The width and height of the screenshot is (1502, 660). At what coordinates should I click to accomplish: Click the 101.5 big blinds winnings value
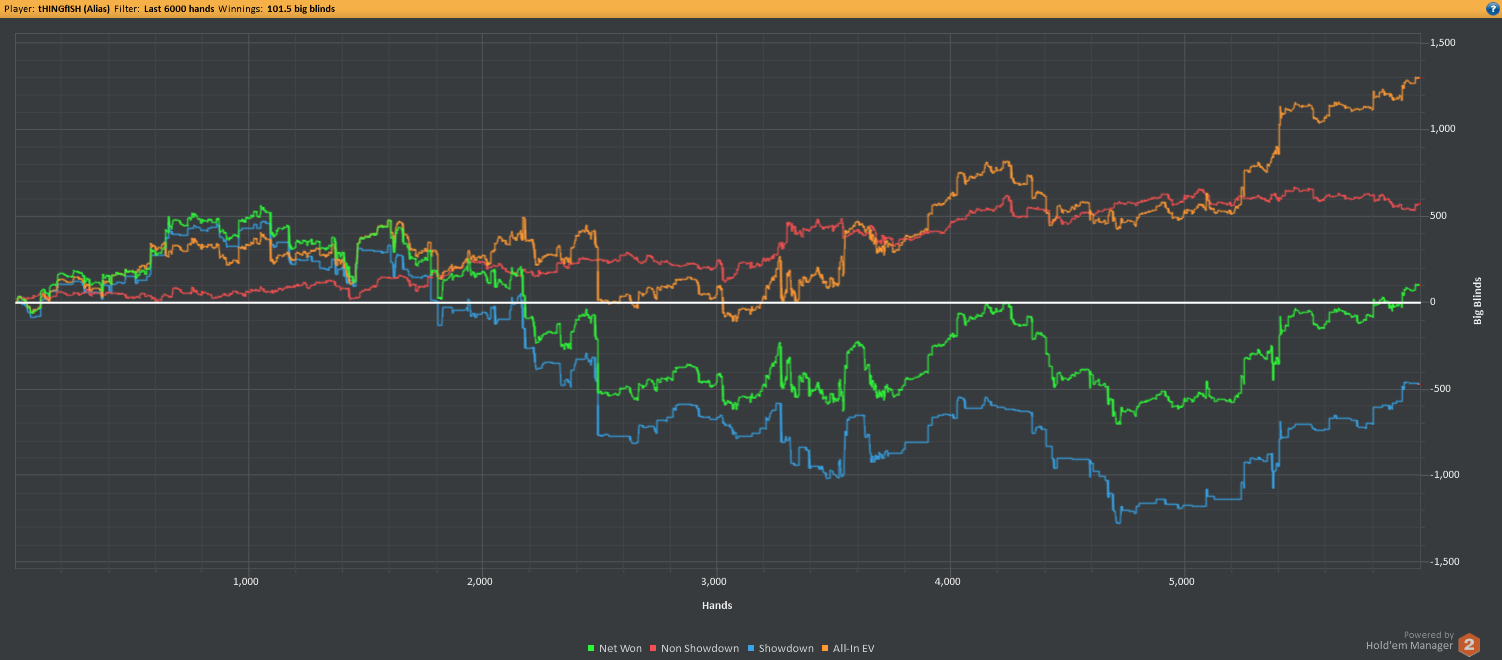coord(301,8)
